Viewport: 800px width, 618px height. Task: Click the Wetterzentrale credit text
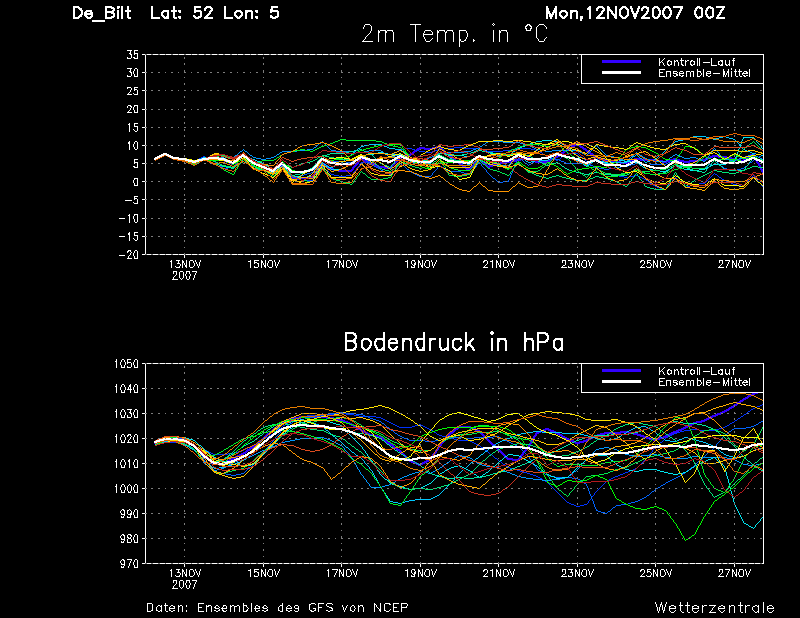point(714,607)
